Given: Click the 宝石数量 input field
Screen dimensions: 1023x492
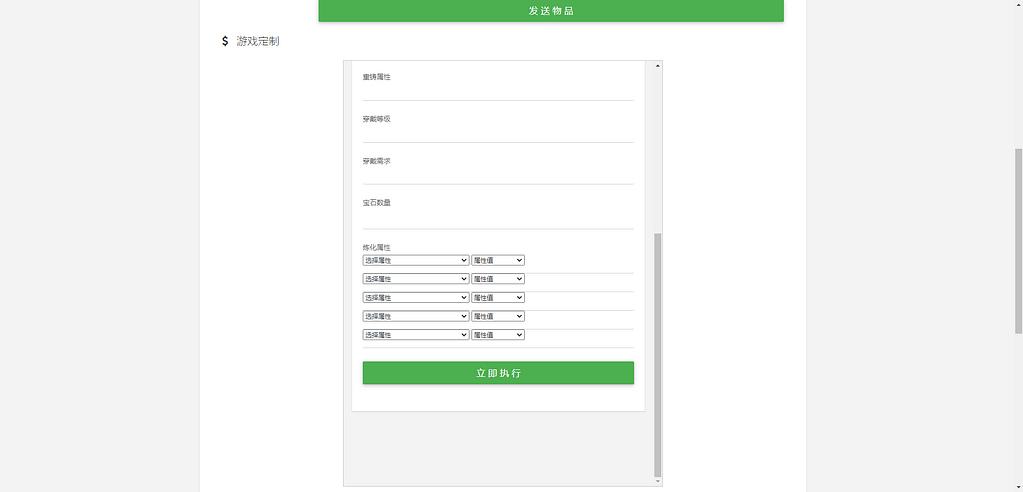Looking at the screenshot, I should [x=498, y=218].
